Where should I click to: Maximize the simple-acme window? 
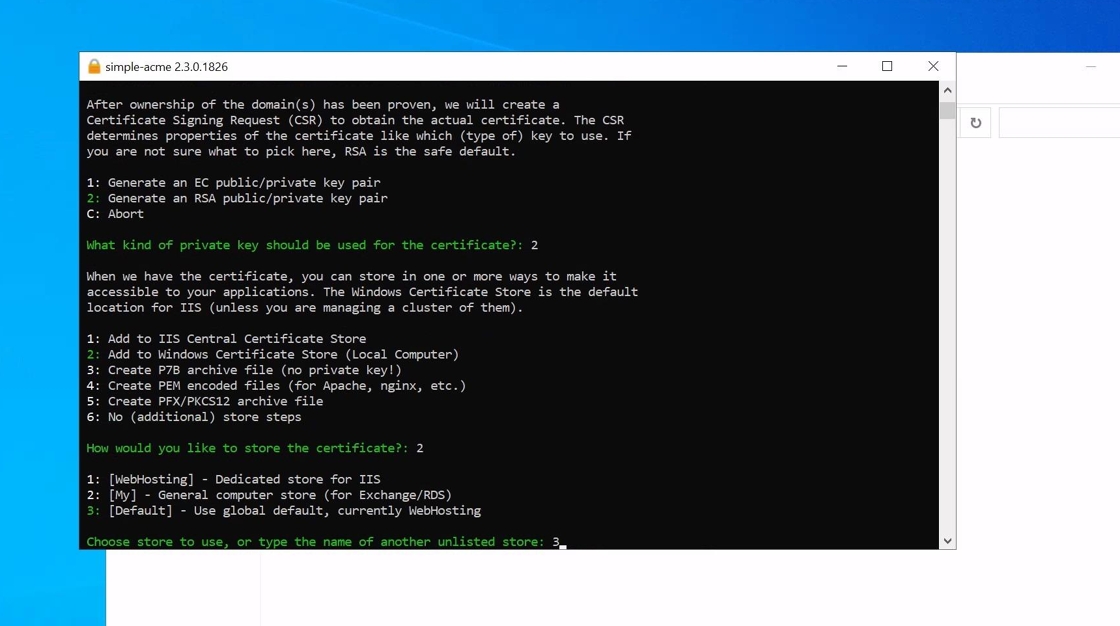point(887,66)
